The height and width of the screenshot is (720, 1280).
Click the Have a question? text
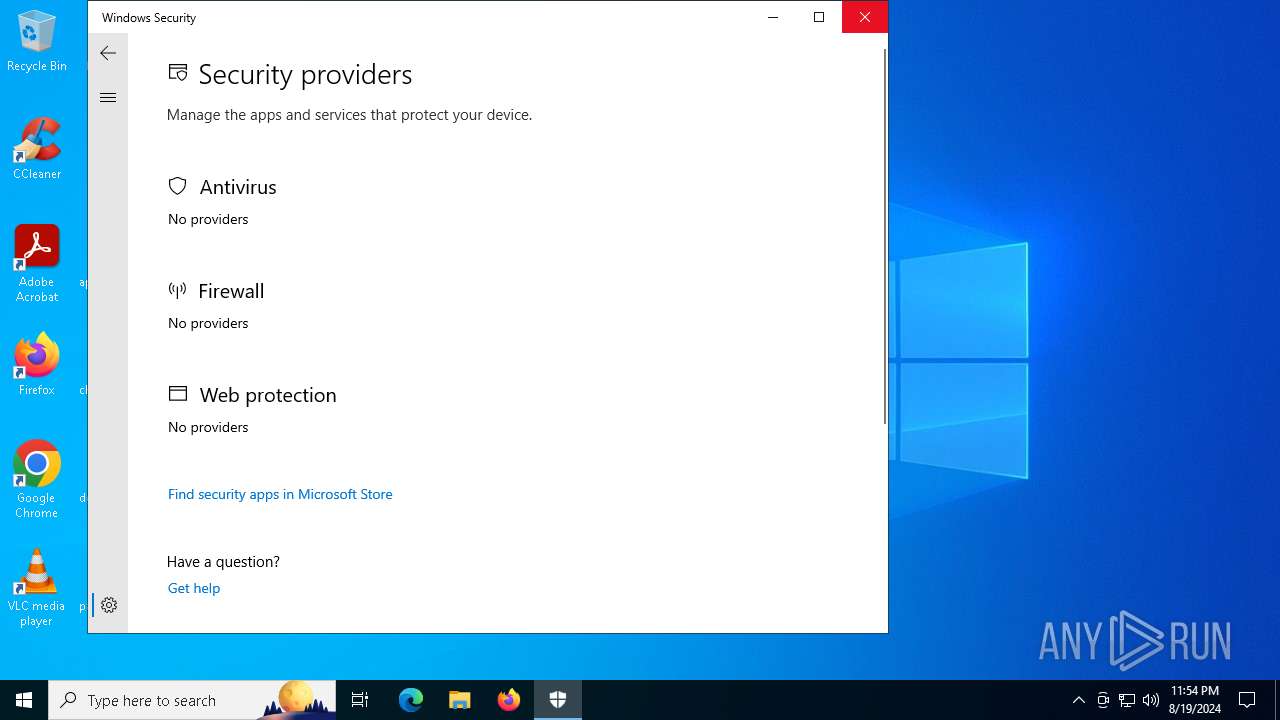point(223,562)
